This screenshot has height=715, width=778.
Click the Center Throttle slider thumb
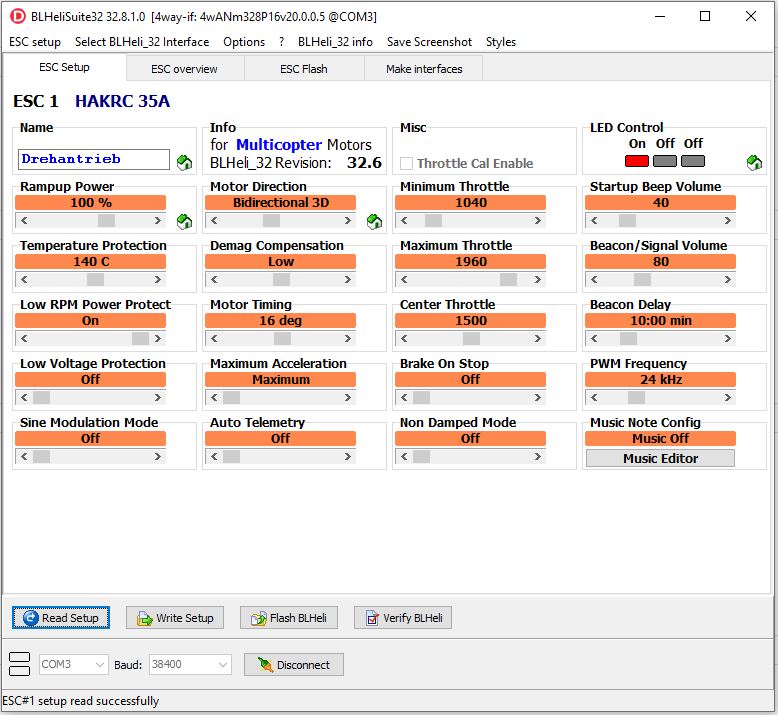click(x=471, y=338)
